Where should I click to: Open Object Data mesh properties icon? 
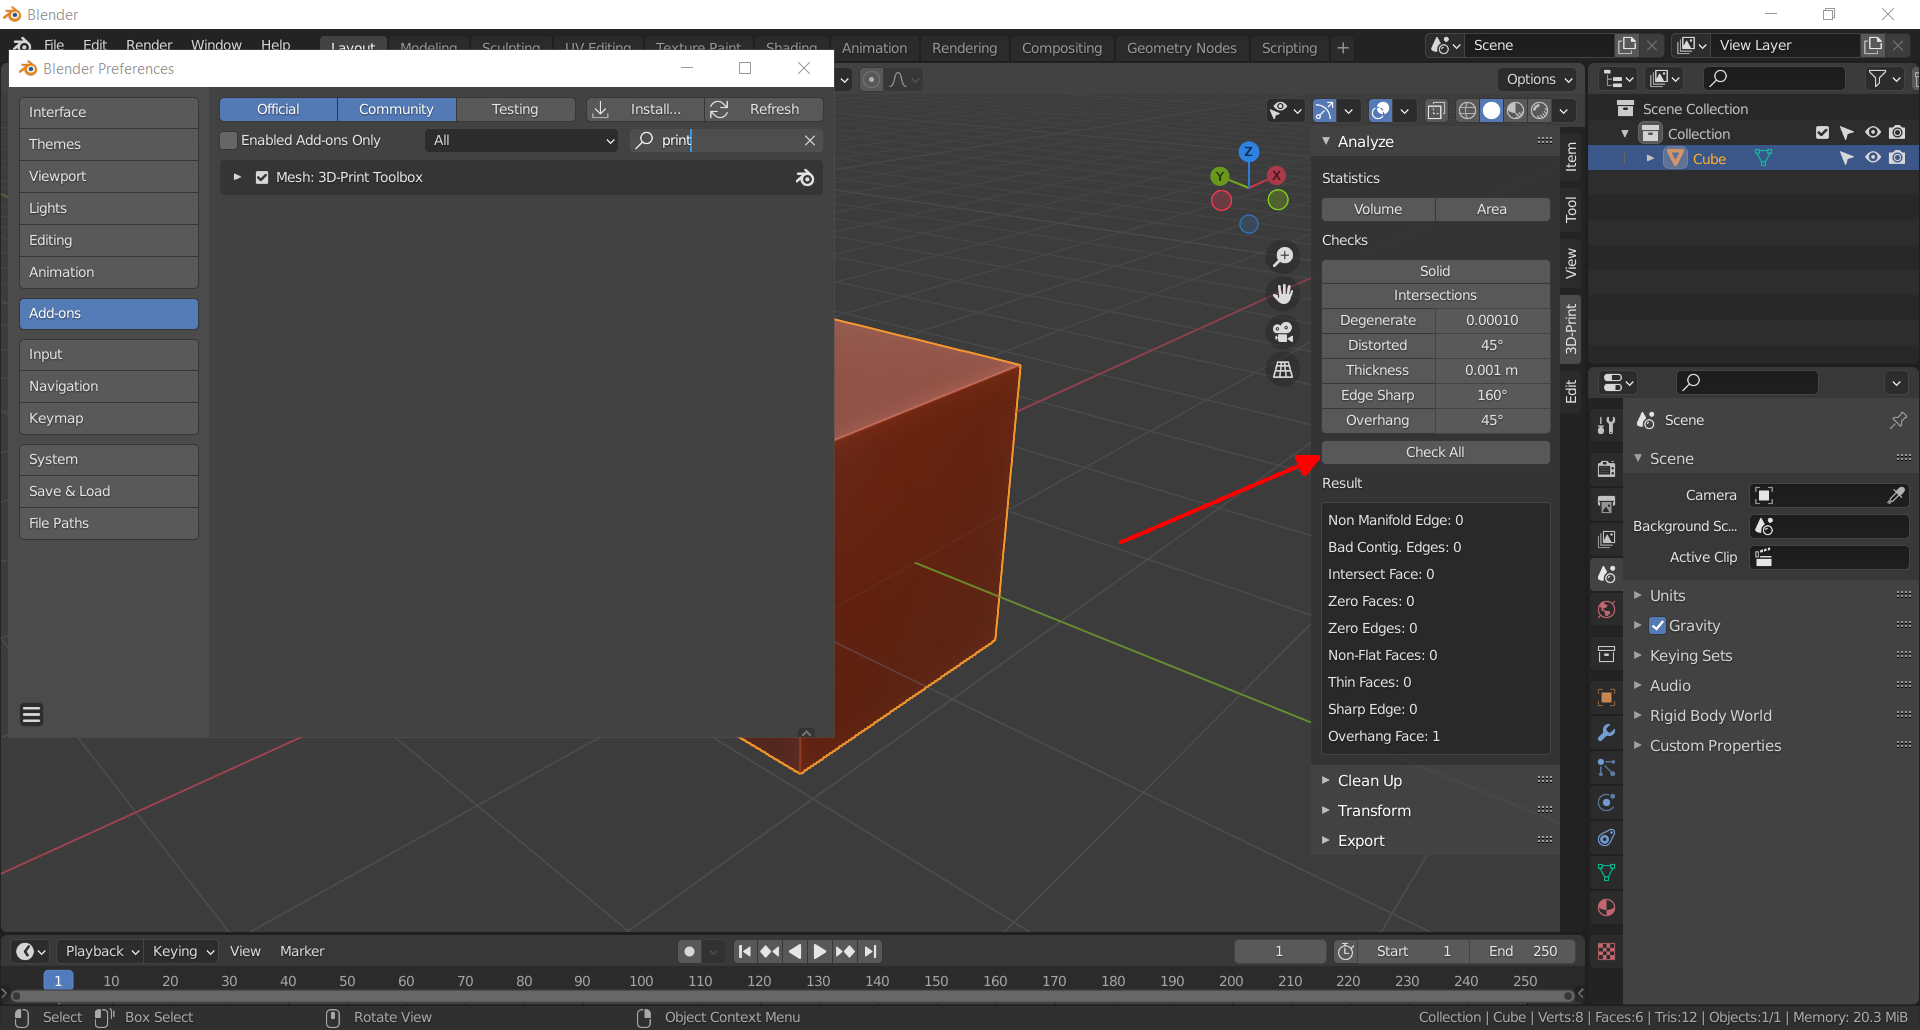point(1606,872)
